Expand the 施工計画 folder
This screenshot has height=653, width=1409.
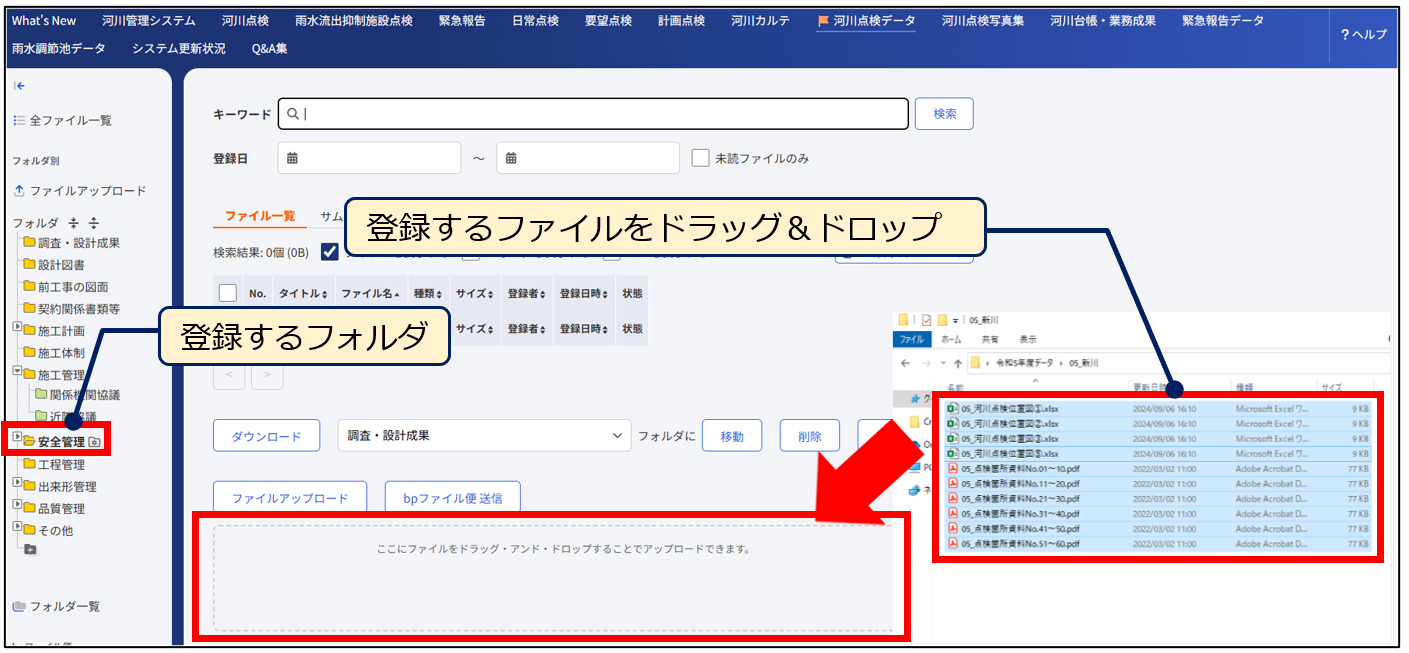coord(17,328)
